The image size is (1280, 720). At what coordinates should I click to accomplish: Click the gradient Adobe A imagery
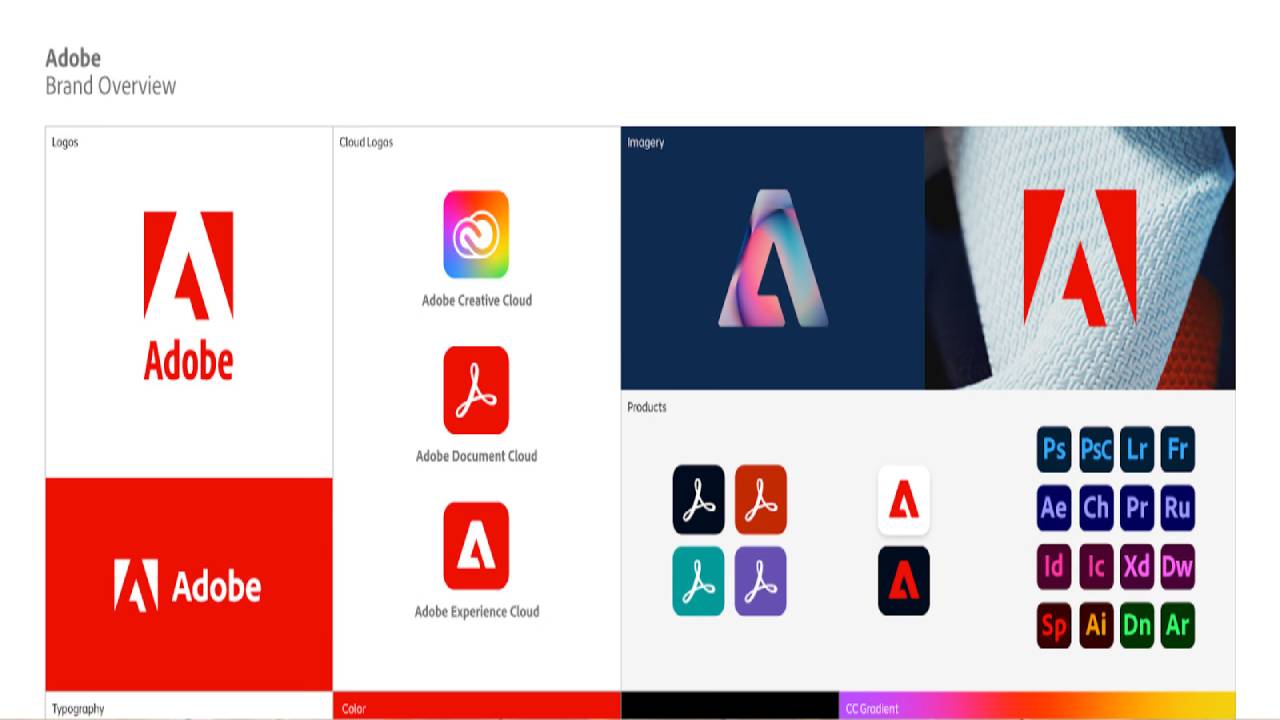(x=772, y=258)
